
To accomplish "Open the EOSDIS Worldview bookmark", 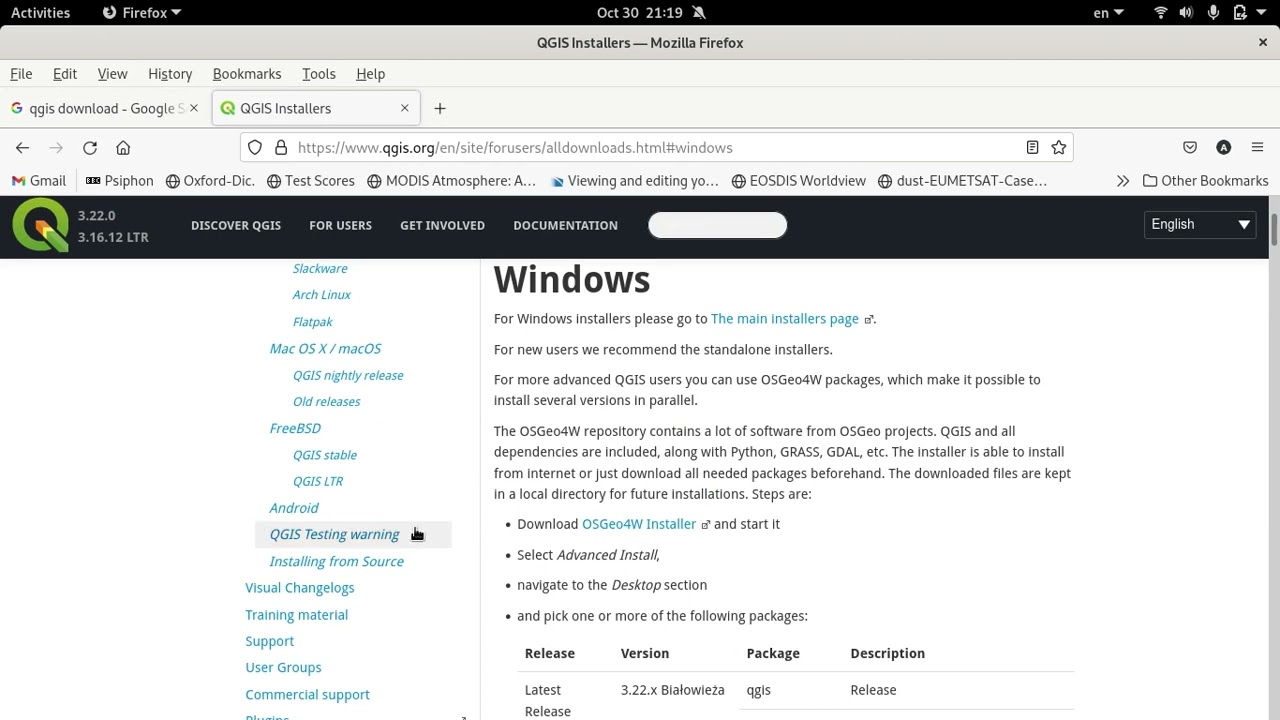I will (x=799, y=181).
